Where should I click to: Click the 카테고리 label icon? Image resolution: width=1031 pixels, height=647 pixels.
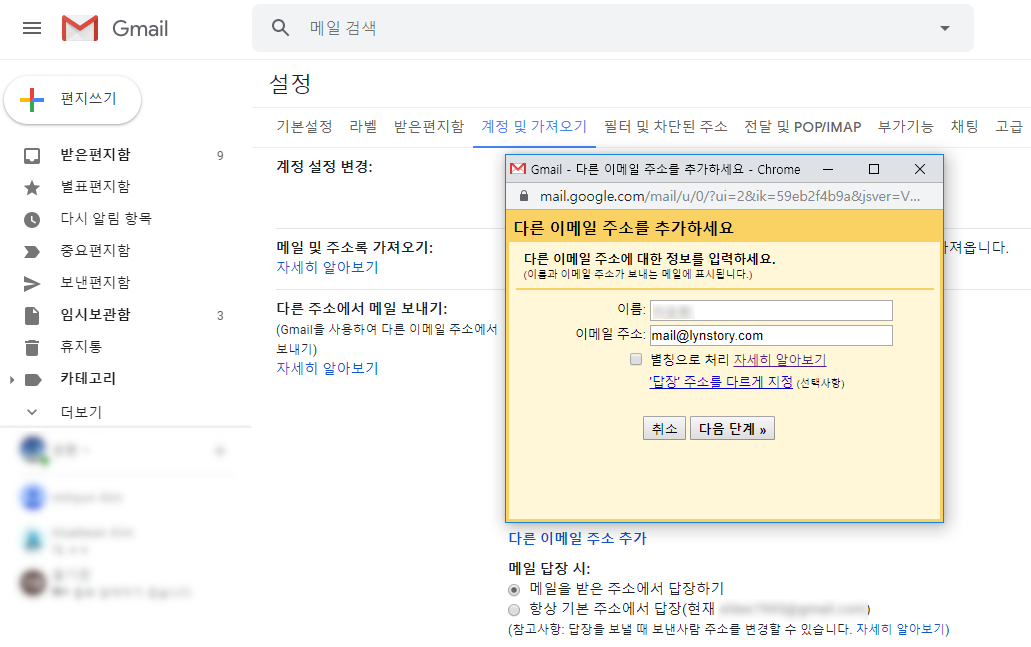[x=33, y=379]
